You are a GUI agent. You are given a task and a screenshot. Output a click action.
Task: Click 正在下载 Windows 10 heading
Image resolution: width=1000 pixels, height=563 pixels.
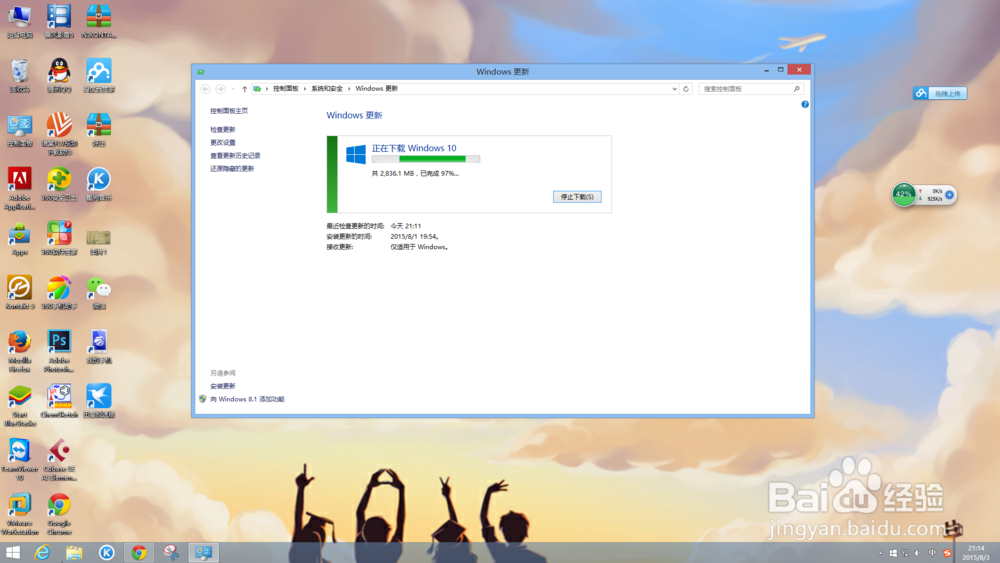coord(414,148)
